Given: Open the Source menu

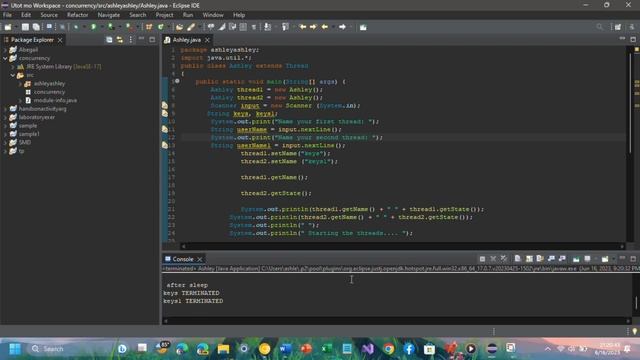Looking at the screenshot, I should click(49, 15).
